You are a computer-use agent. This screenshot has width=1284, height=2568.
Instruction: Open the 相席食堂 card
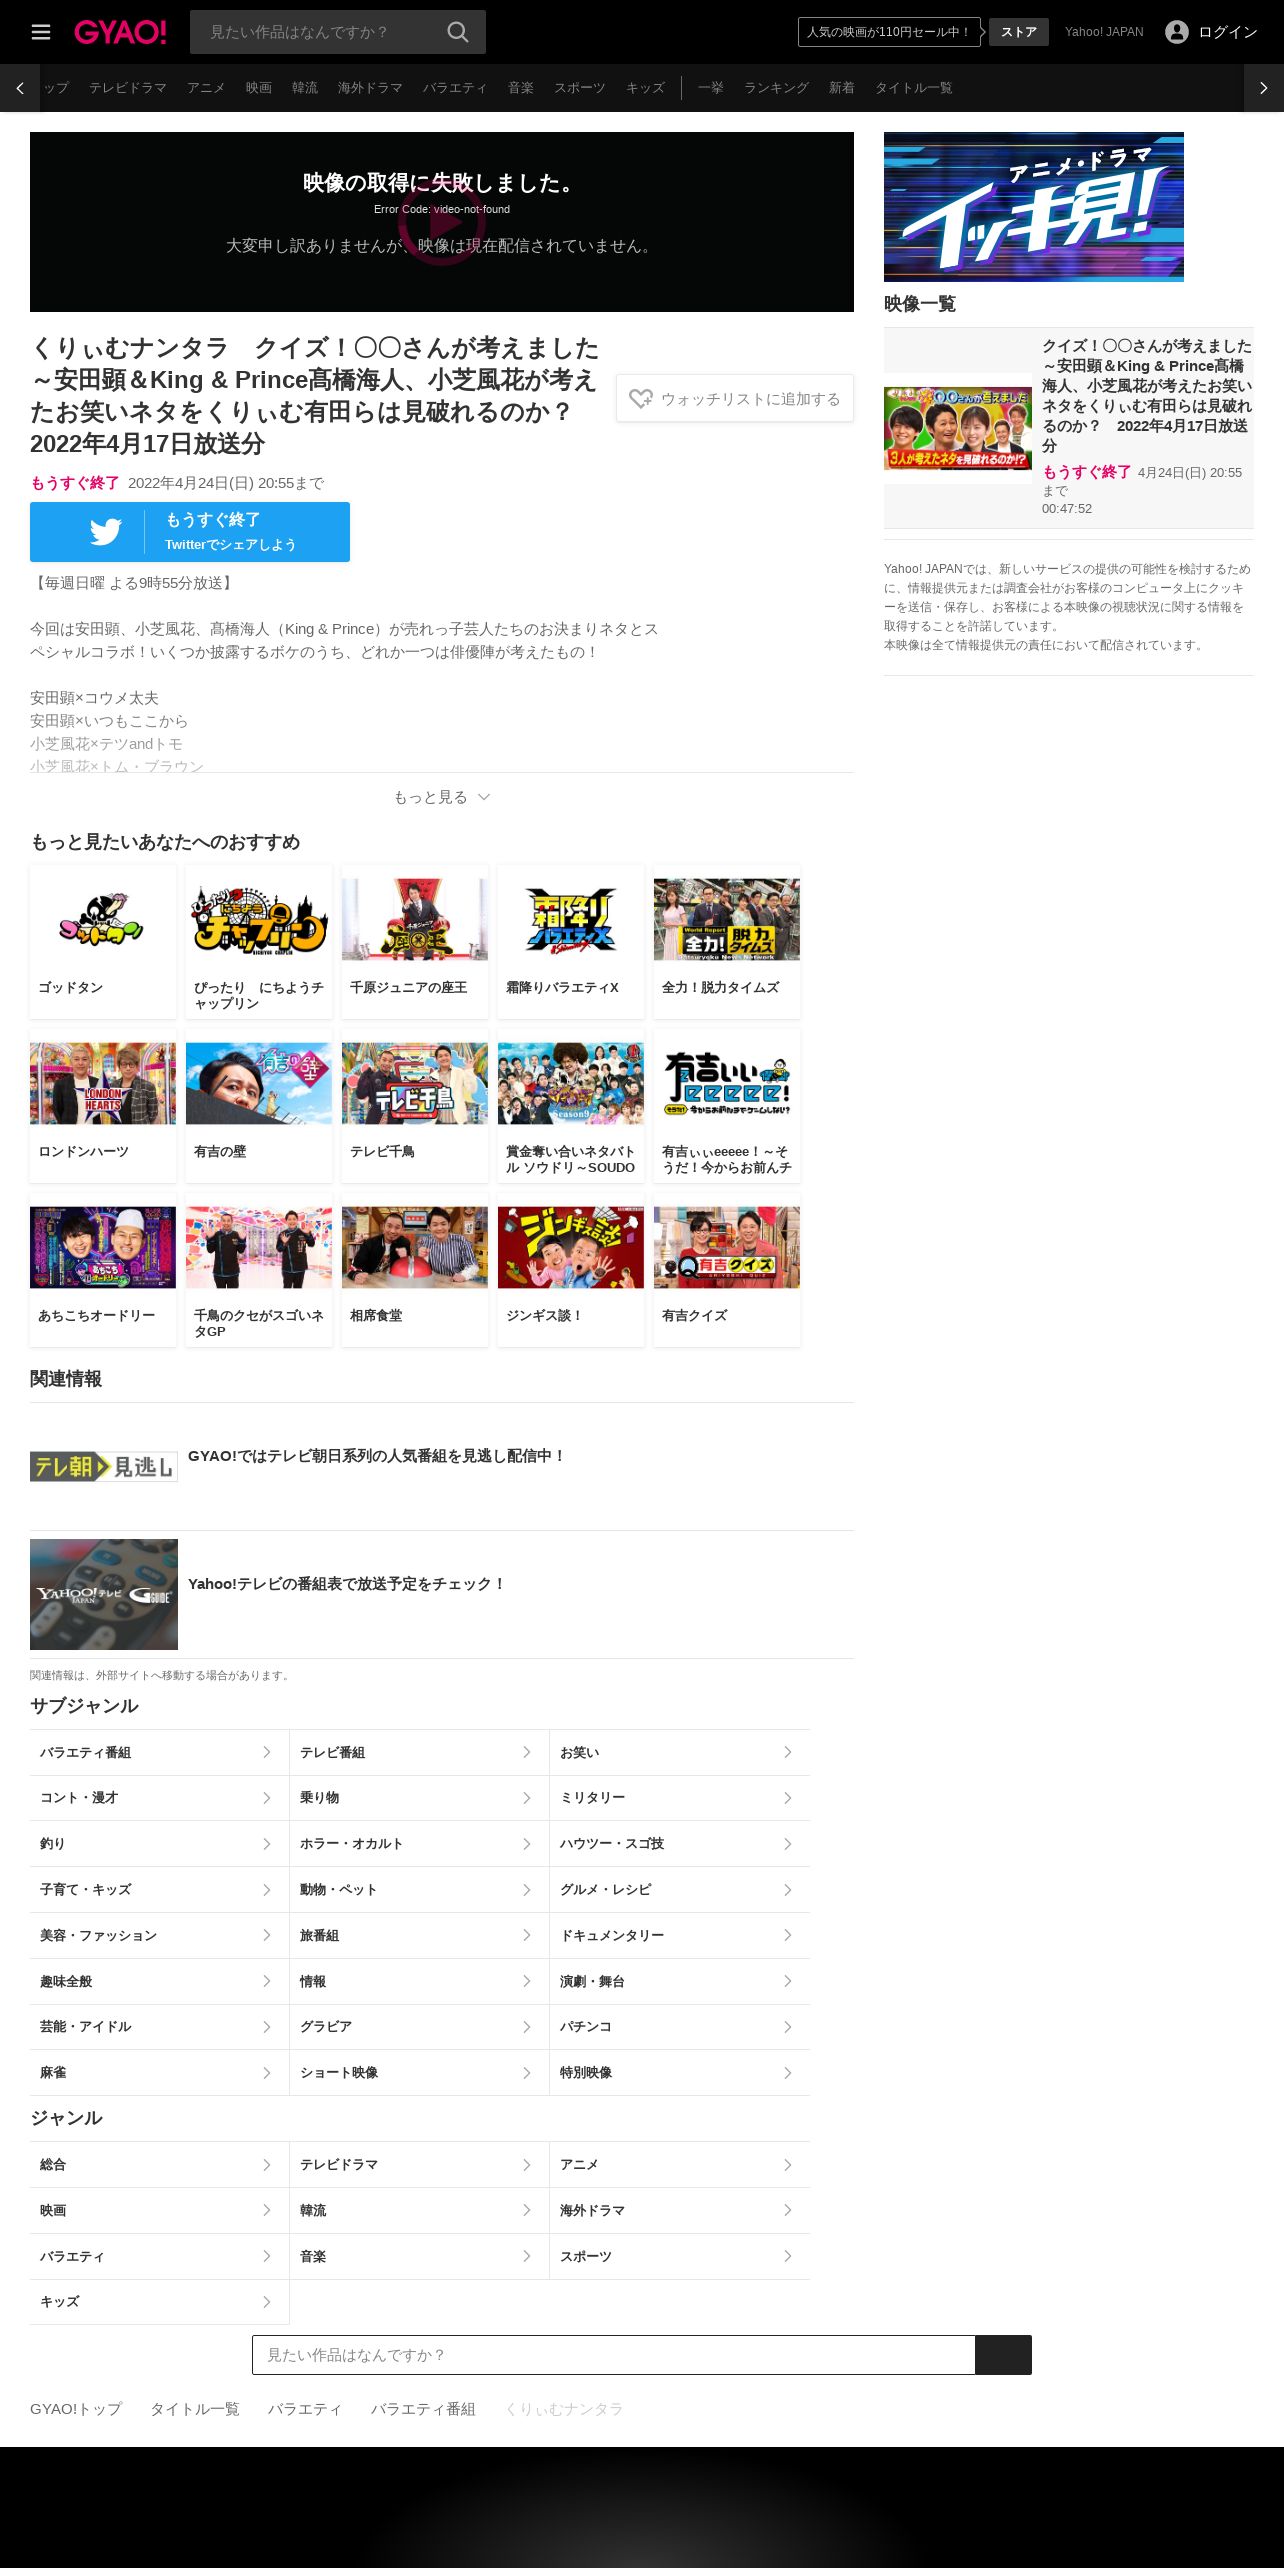pyautogui.click(x=415, y=1270)
